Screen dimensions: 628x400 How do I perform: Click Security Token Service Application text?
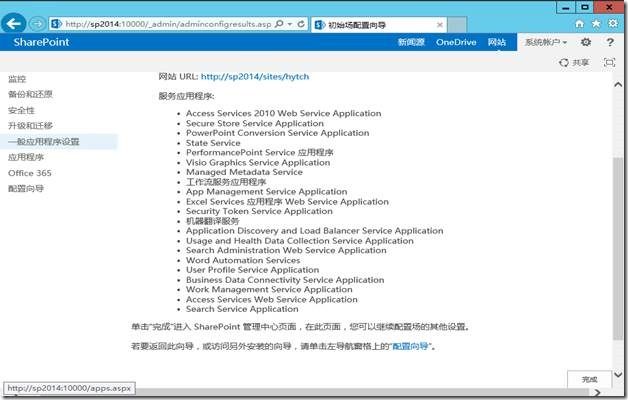(x=259, y=211)
